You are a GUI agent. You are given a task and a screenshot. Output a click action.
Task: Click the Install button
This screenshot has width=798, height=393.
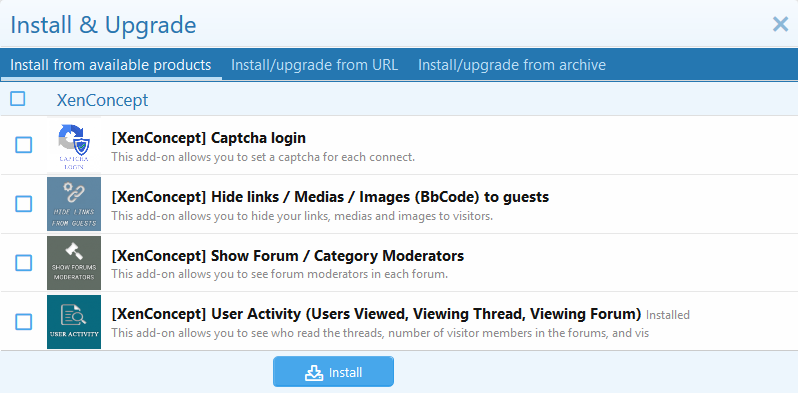333,372
